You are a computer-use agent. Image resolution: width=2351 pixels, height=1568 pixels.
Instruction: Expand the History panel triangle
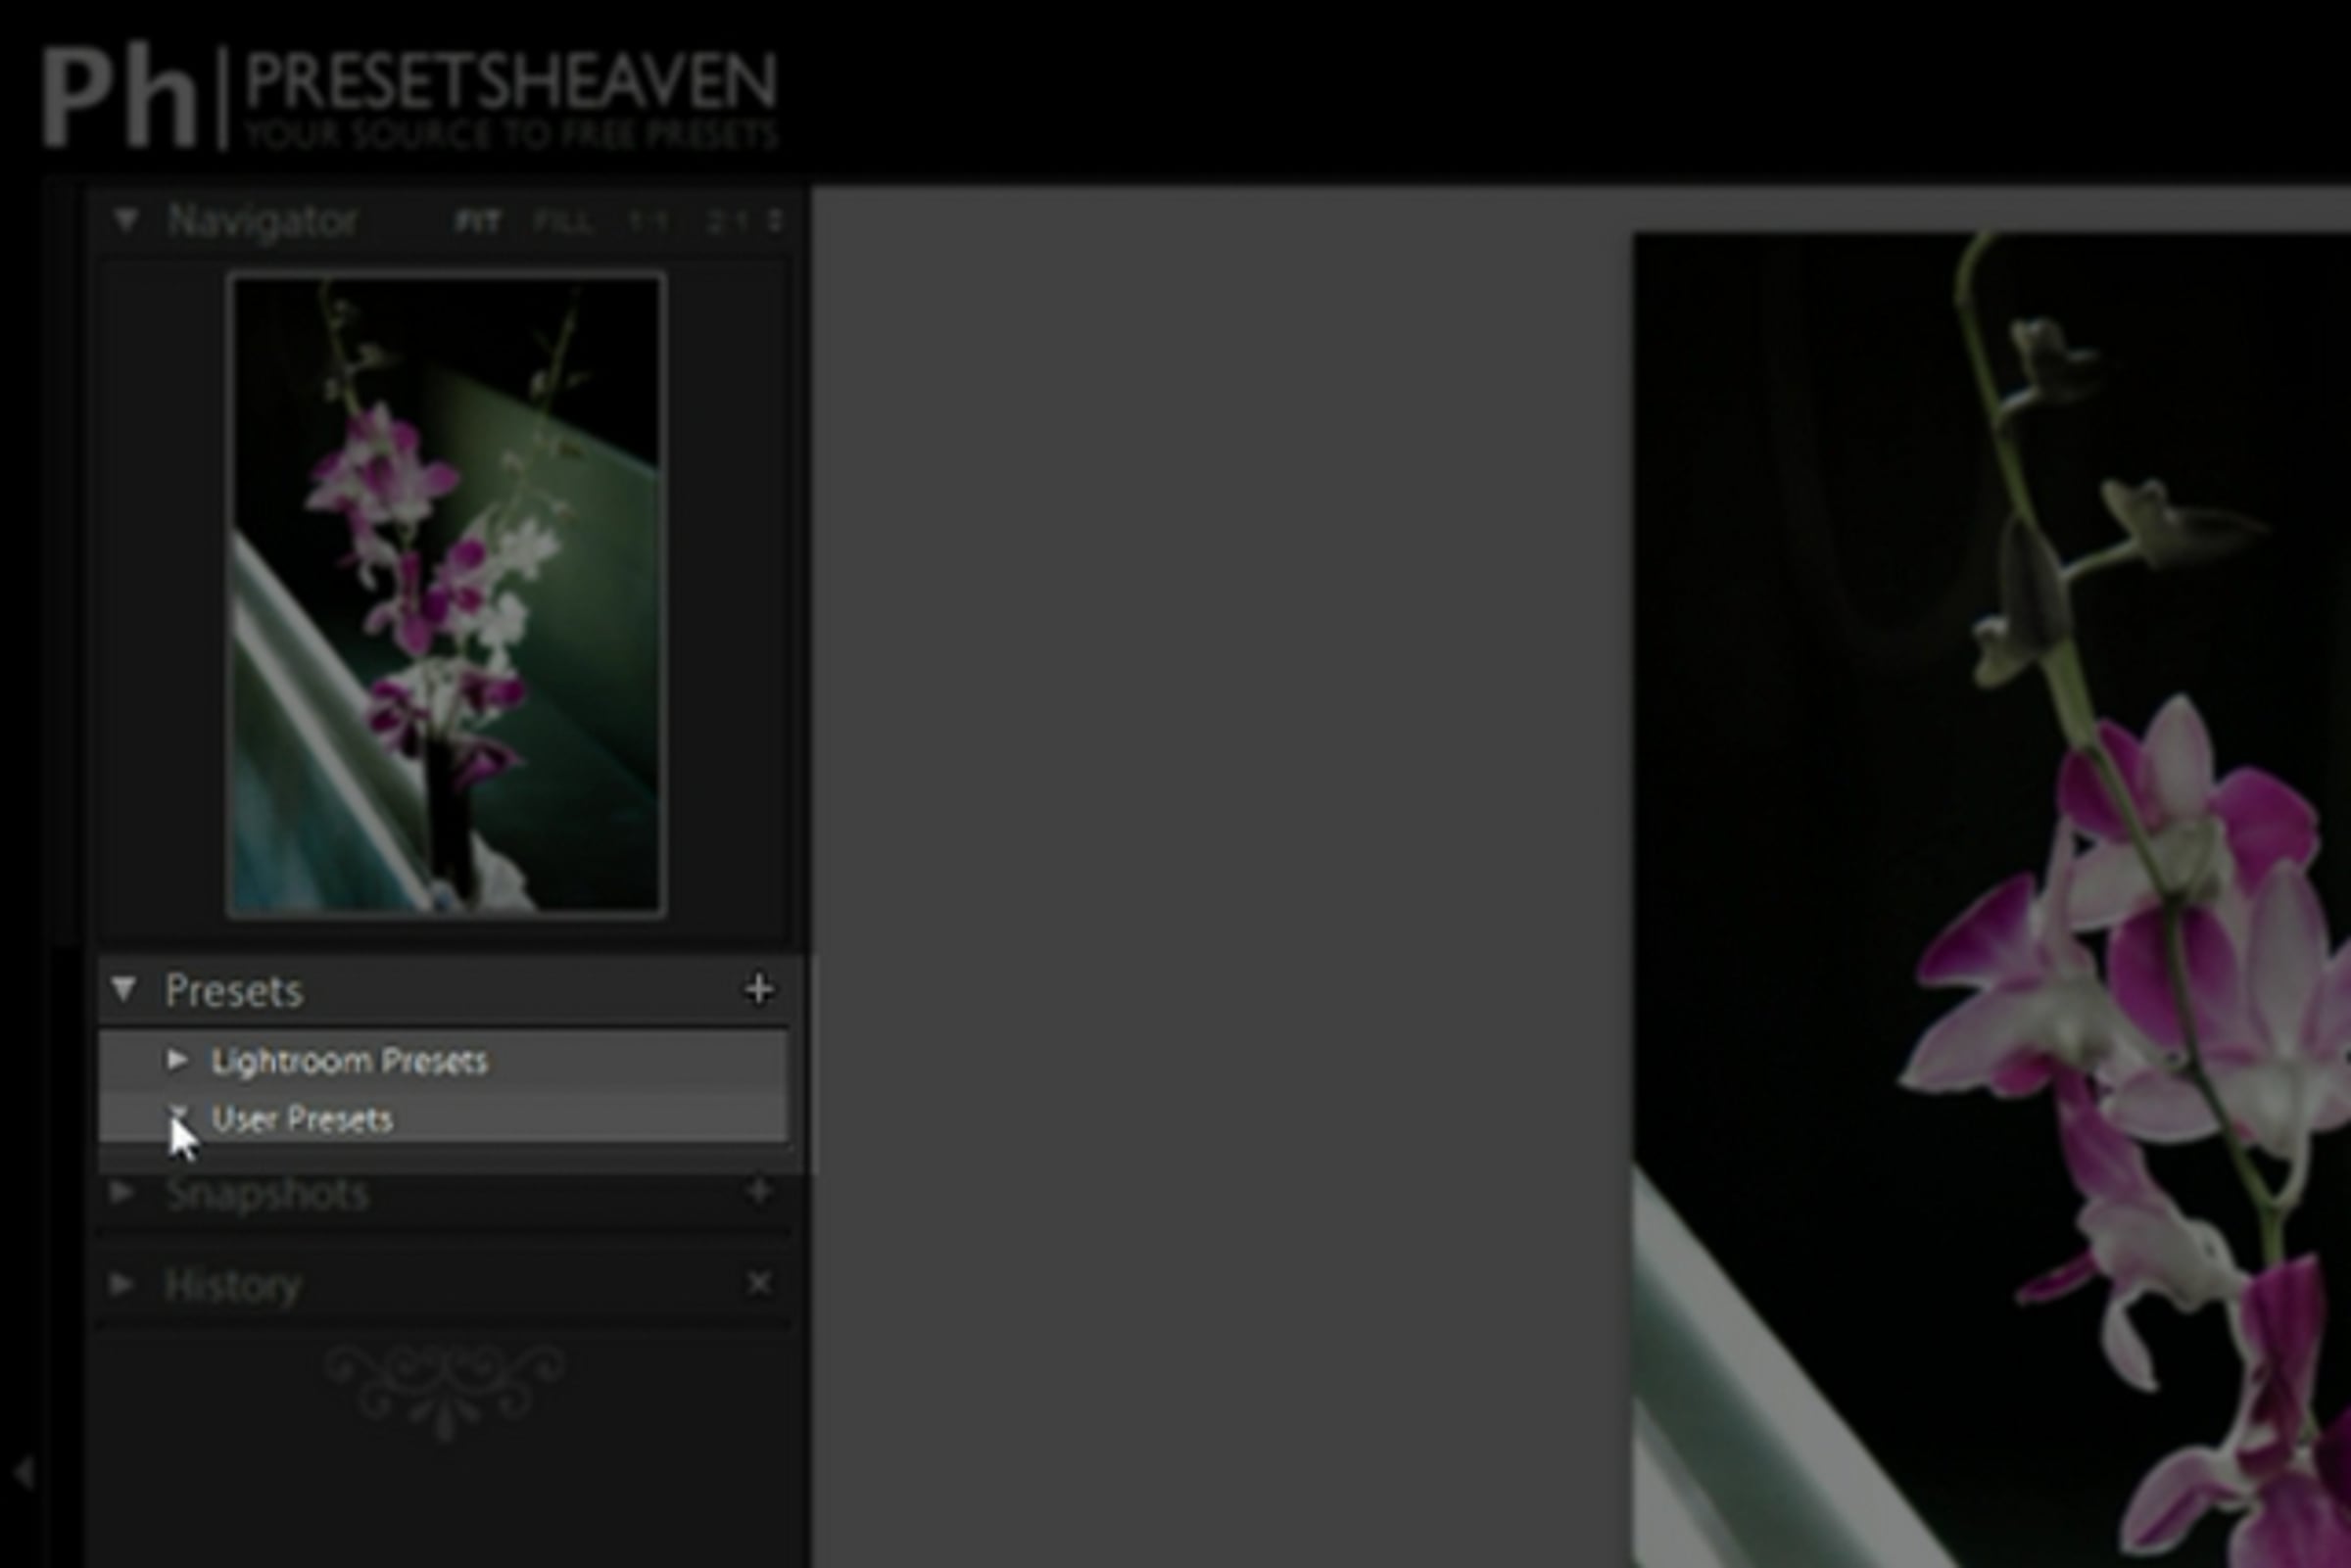click(121, 1283)
